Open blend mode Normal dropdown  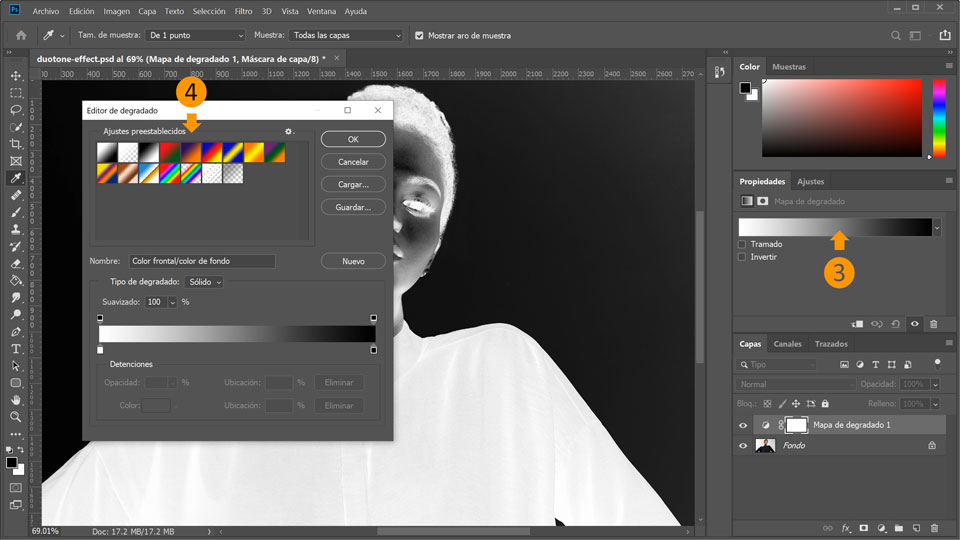(795, 384)
